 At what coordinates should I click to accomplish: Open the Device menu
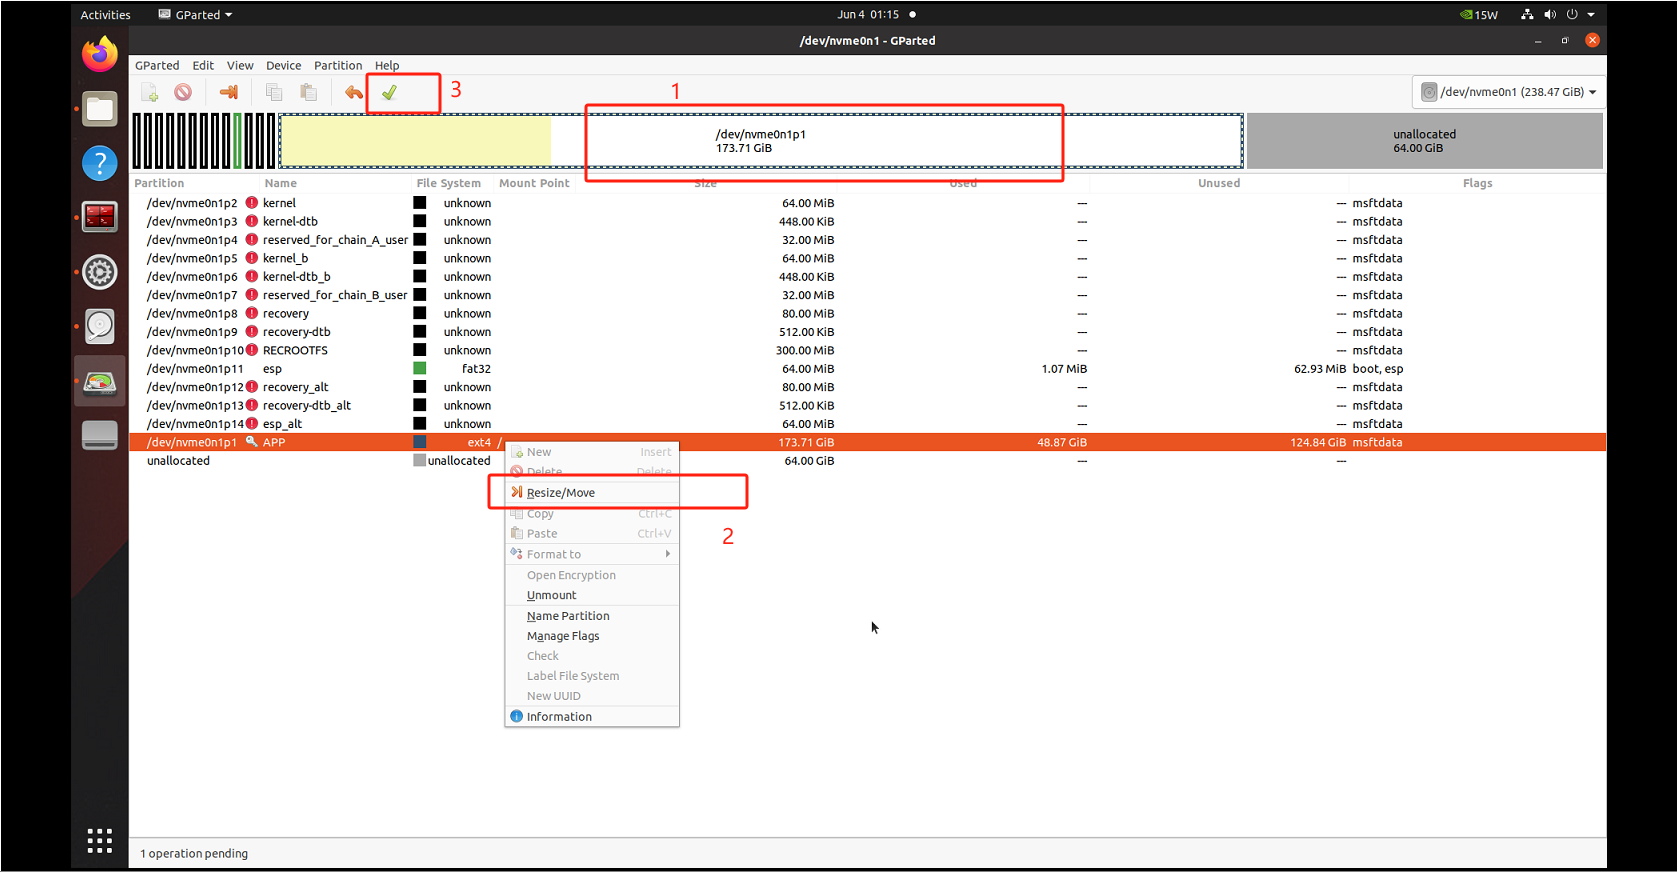tap(283, 65)
